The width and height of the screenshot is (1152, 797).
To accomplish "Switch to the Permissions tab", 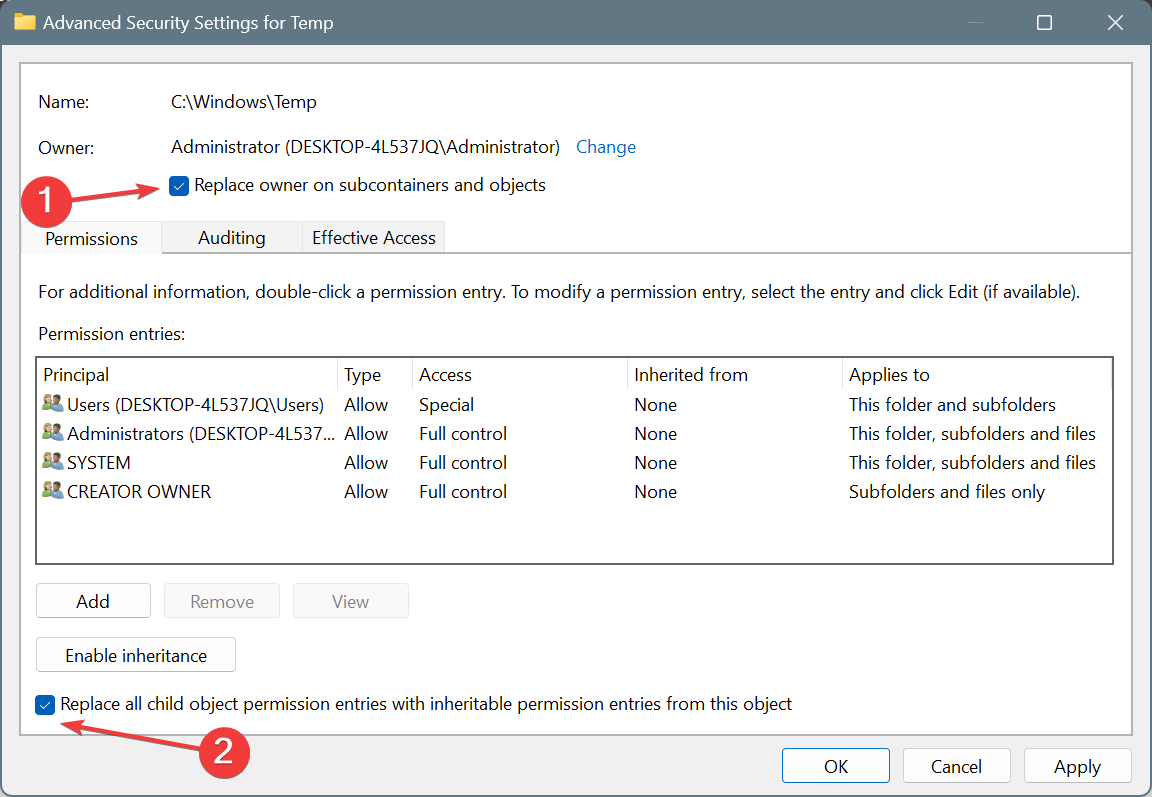I will (x=91, y=238).
